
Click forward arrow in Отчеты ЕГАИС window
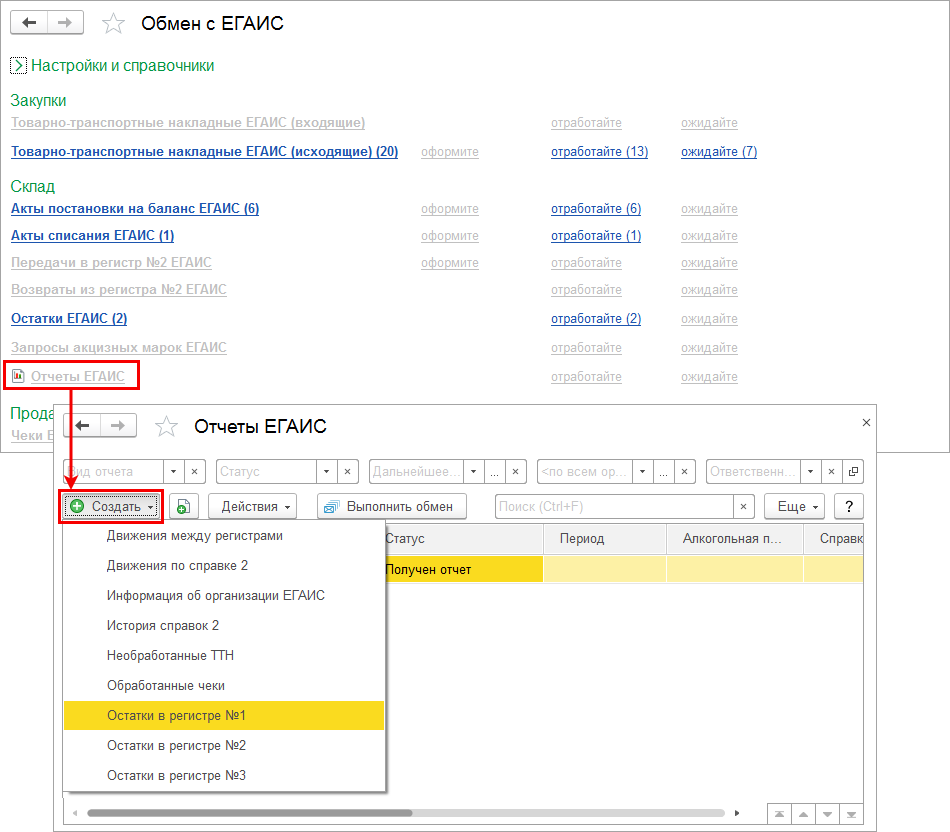(118, 425)
